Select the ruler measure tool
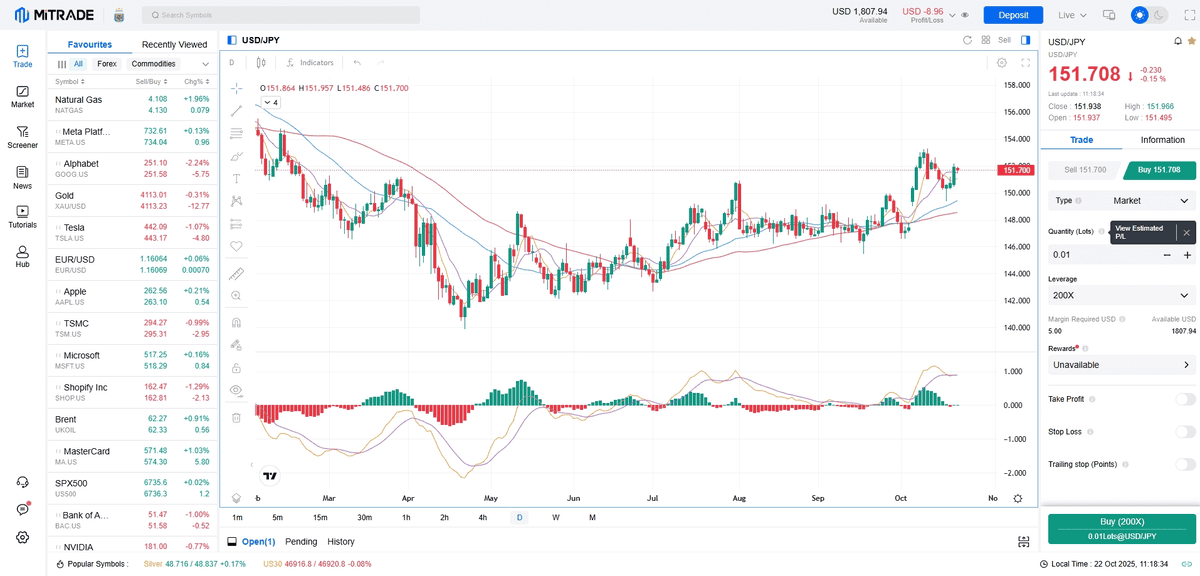 point(236,273)
